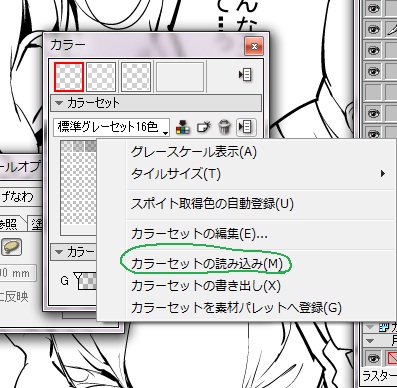Switch to the 参照 tab
Screen dimensions: 397x388
point(10,224)
